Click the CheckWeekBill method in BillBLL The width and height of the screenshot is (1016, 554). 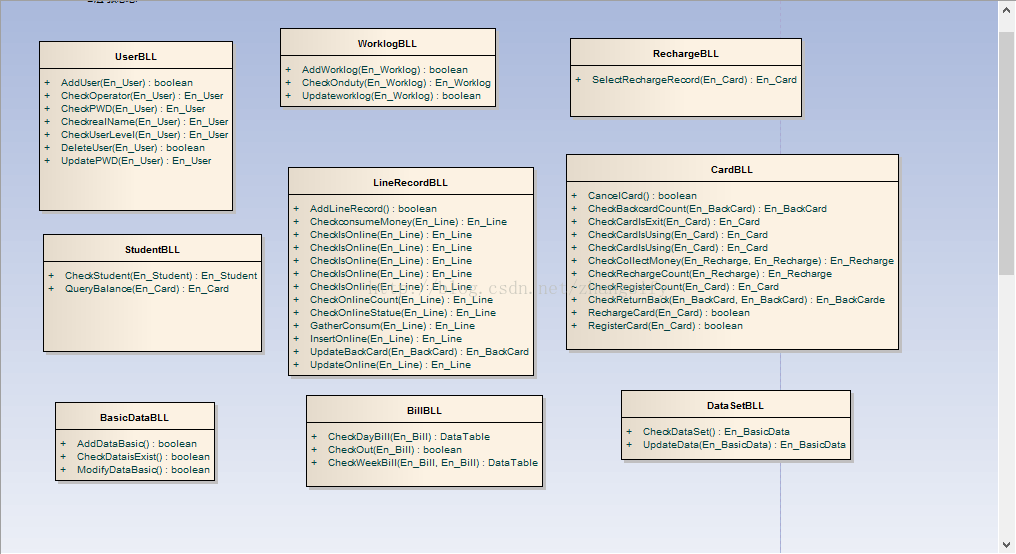433,463
